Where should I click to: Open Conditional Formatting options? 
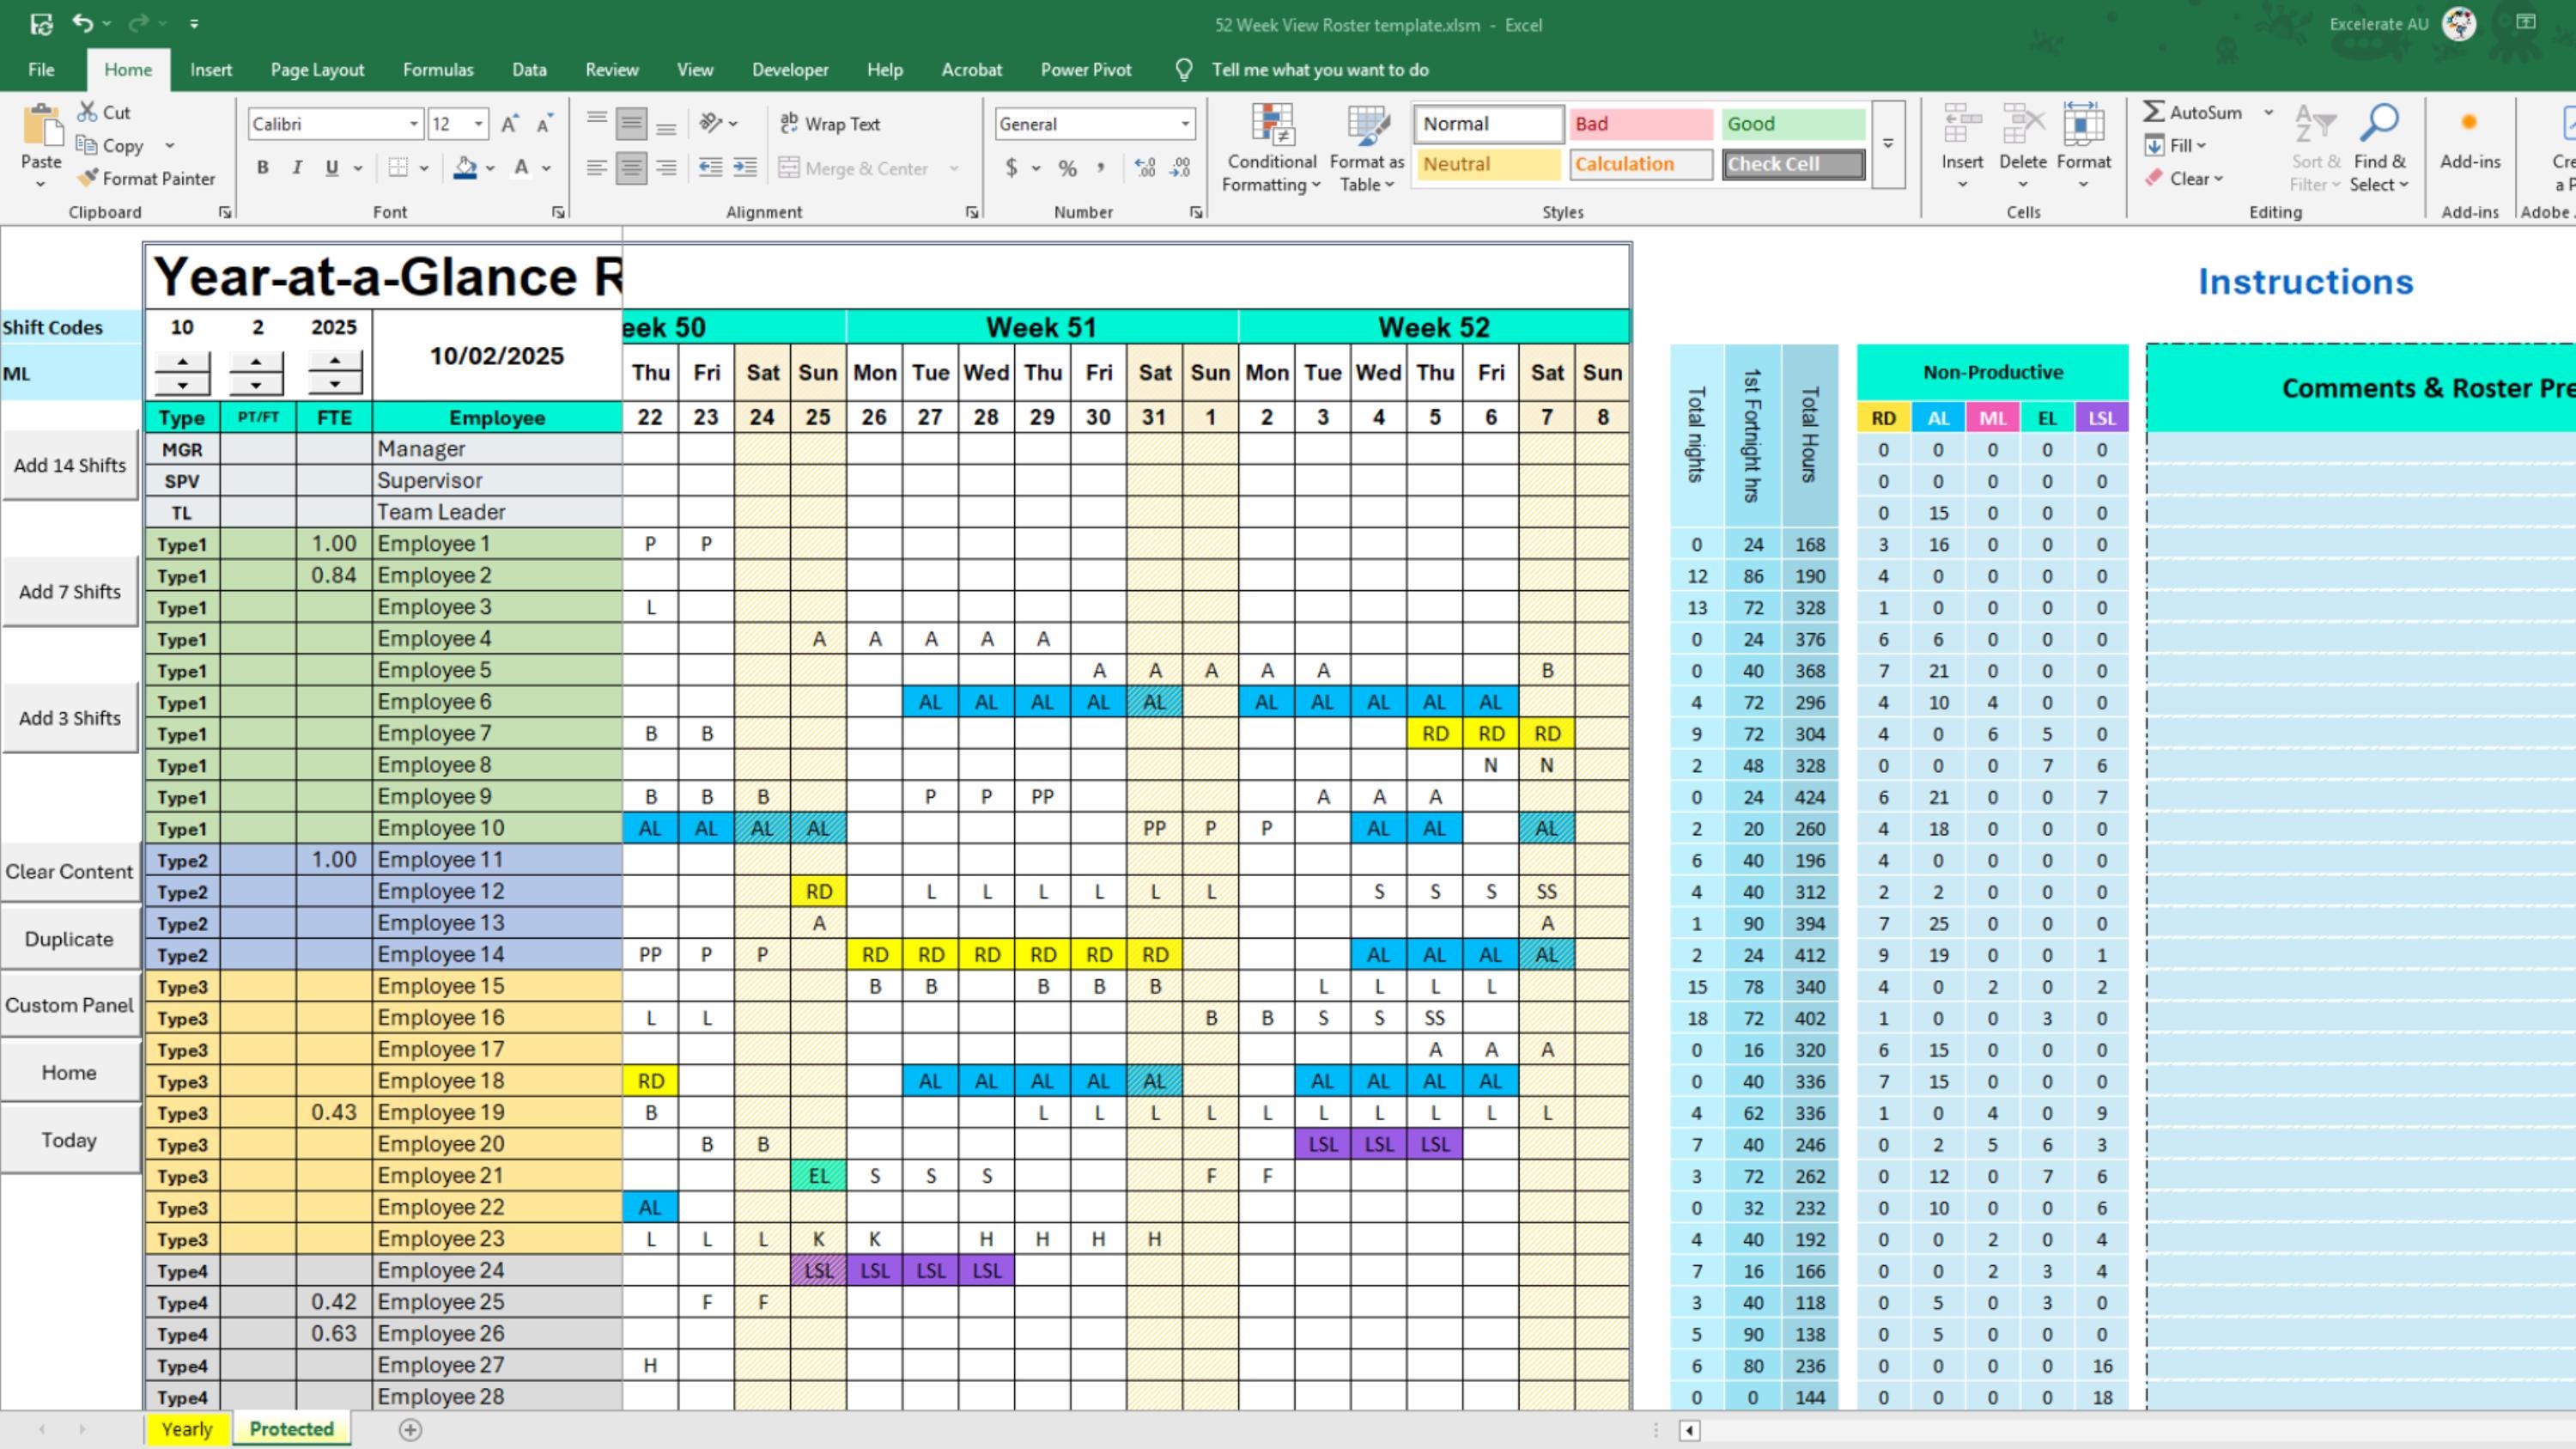(1271, 148)
